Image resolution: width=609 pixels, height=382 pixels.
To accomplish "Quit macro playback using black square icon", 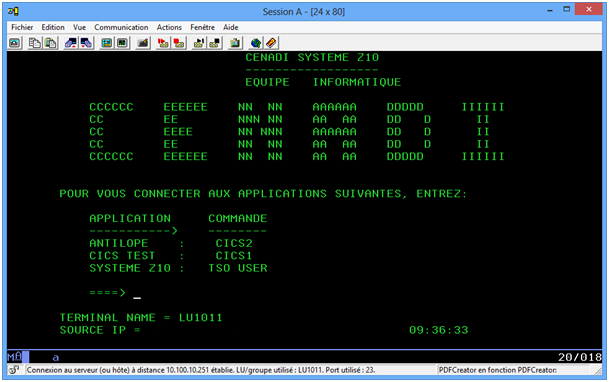I will tap(214, 43).
